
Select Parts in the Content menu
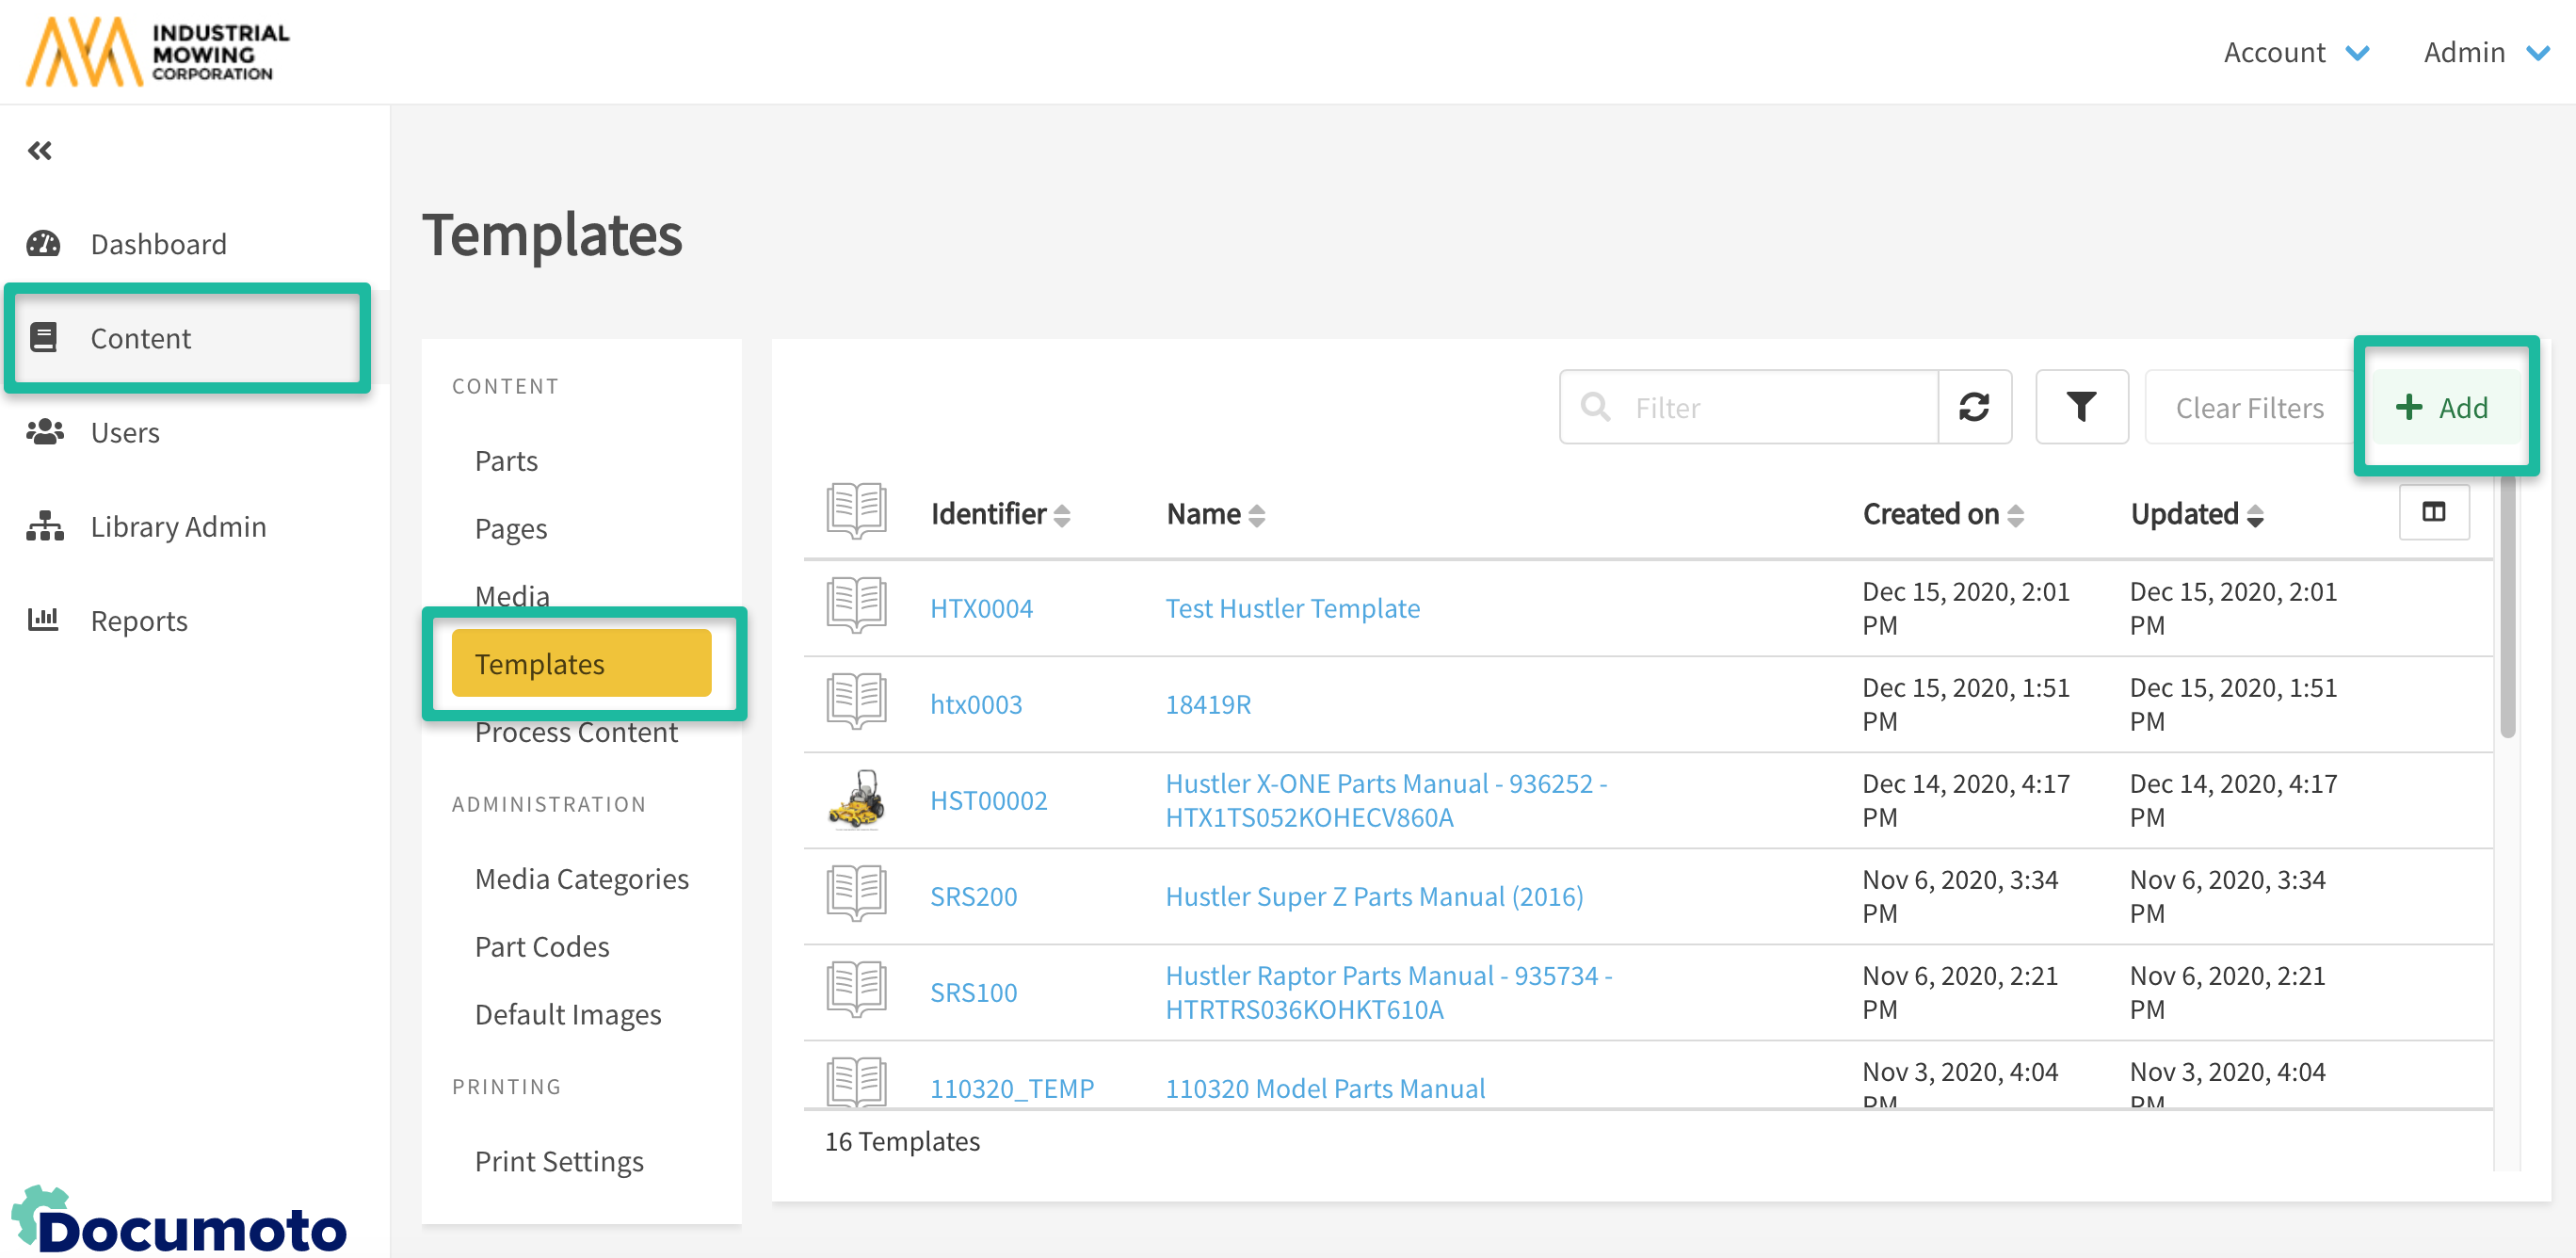506,460
